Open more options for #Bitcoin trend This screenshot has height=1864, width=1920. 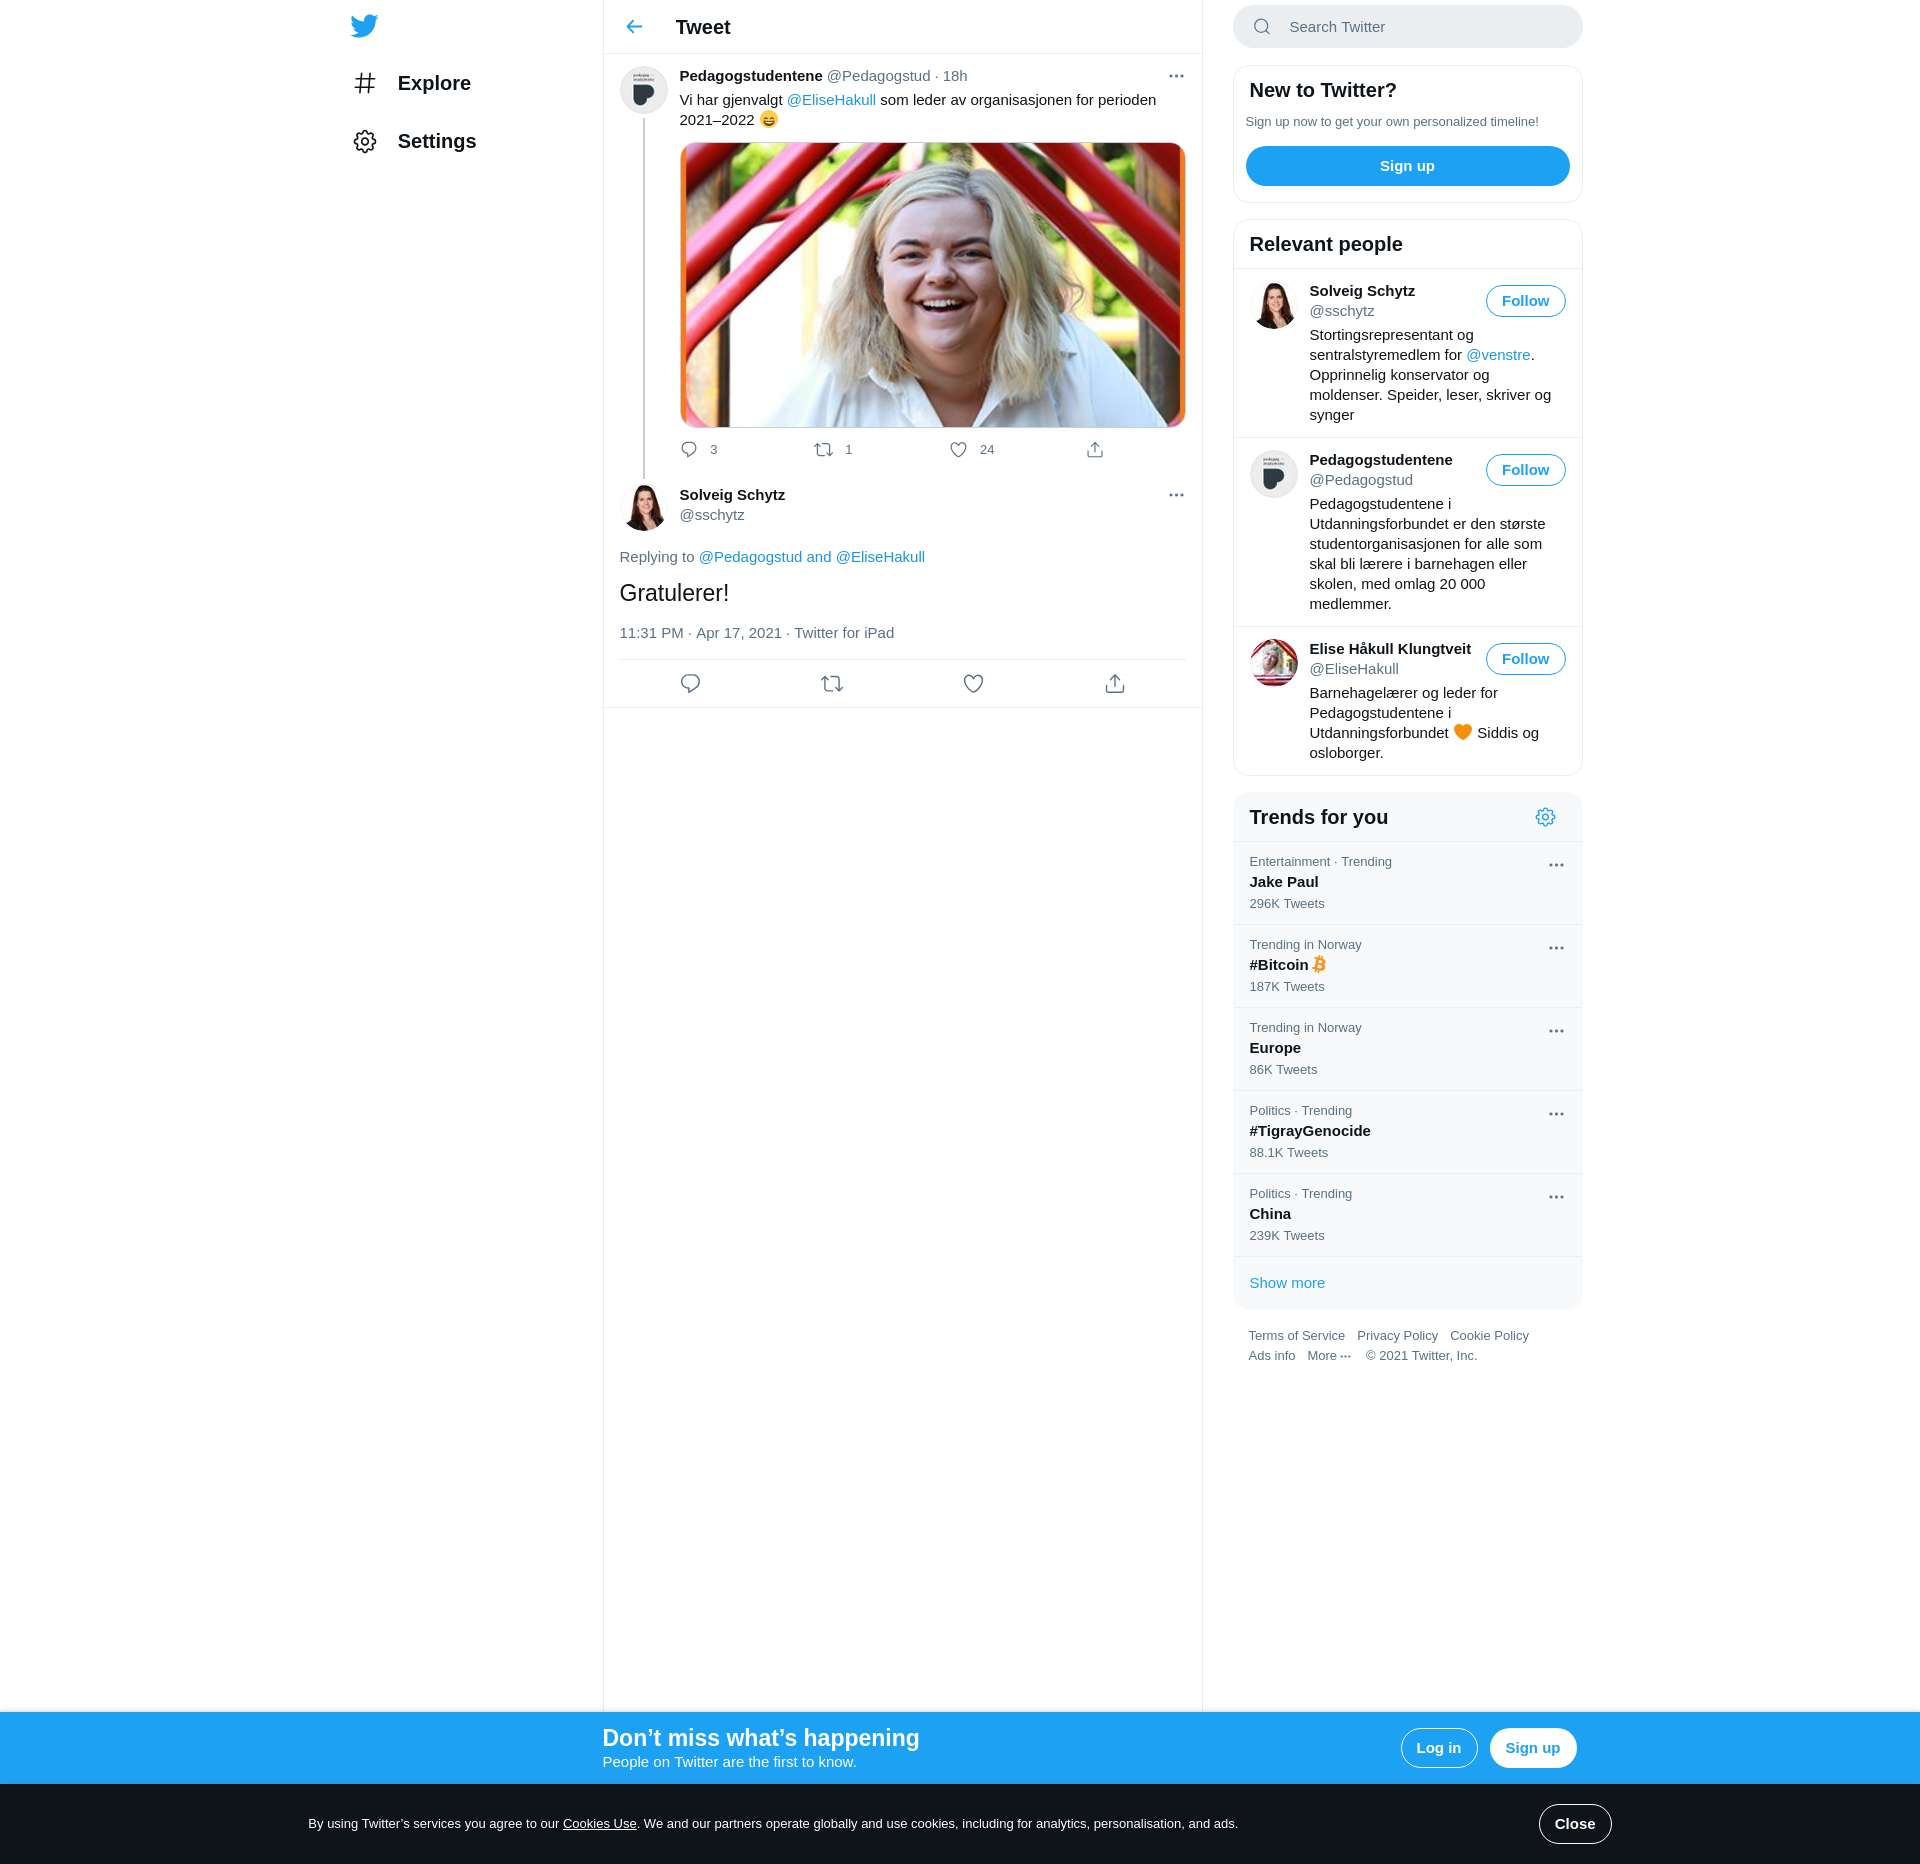(x=1556, y=948)
